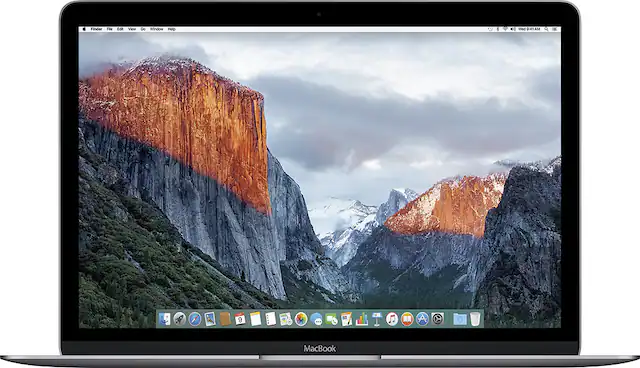Open the Finder menu

coord(96,29)
